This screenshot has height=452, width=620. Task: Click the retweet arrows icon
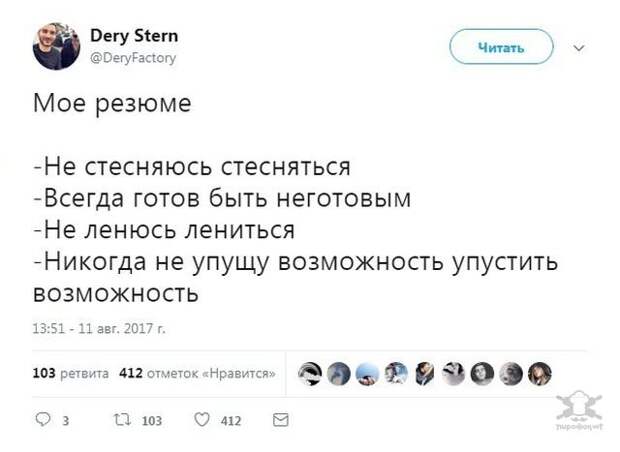[x=122, y=419]
